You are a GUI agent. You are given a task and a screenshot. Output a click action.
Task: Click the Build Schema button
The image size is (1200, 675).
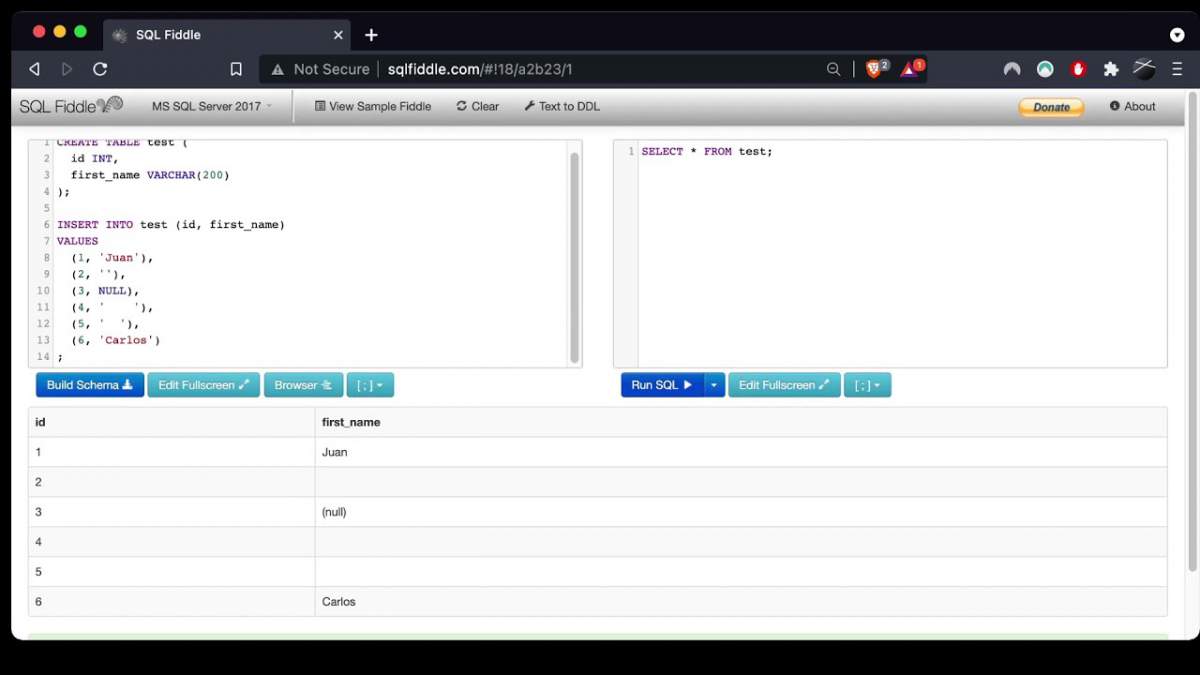[90, 385]
